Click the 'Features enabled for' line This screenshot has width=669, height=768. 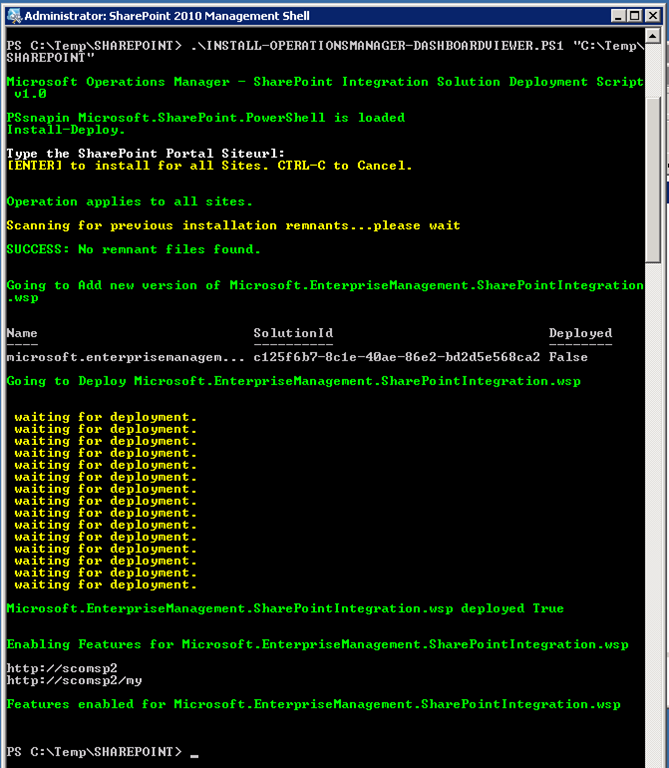[313, 704]
